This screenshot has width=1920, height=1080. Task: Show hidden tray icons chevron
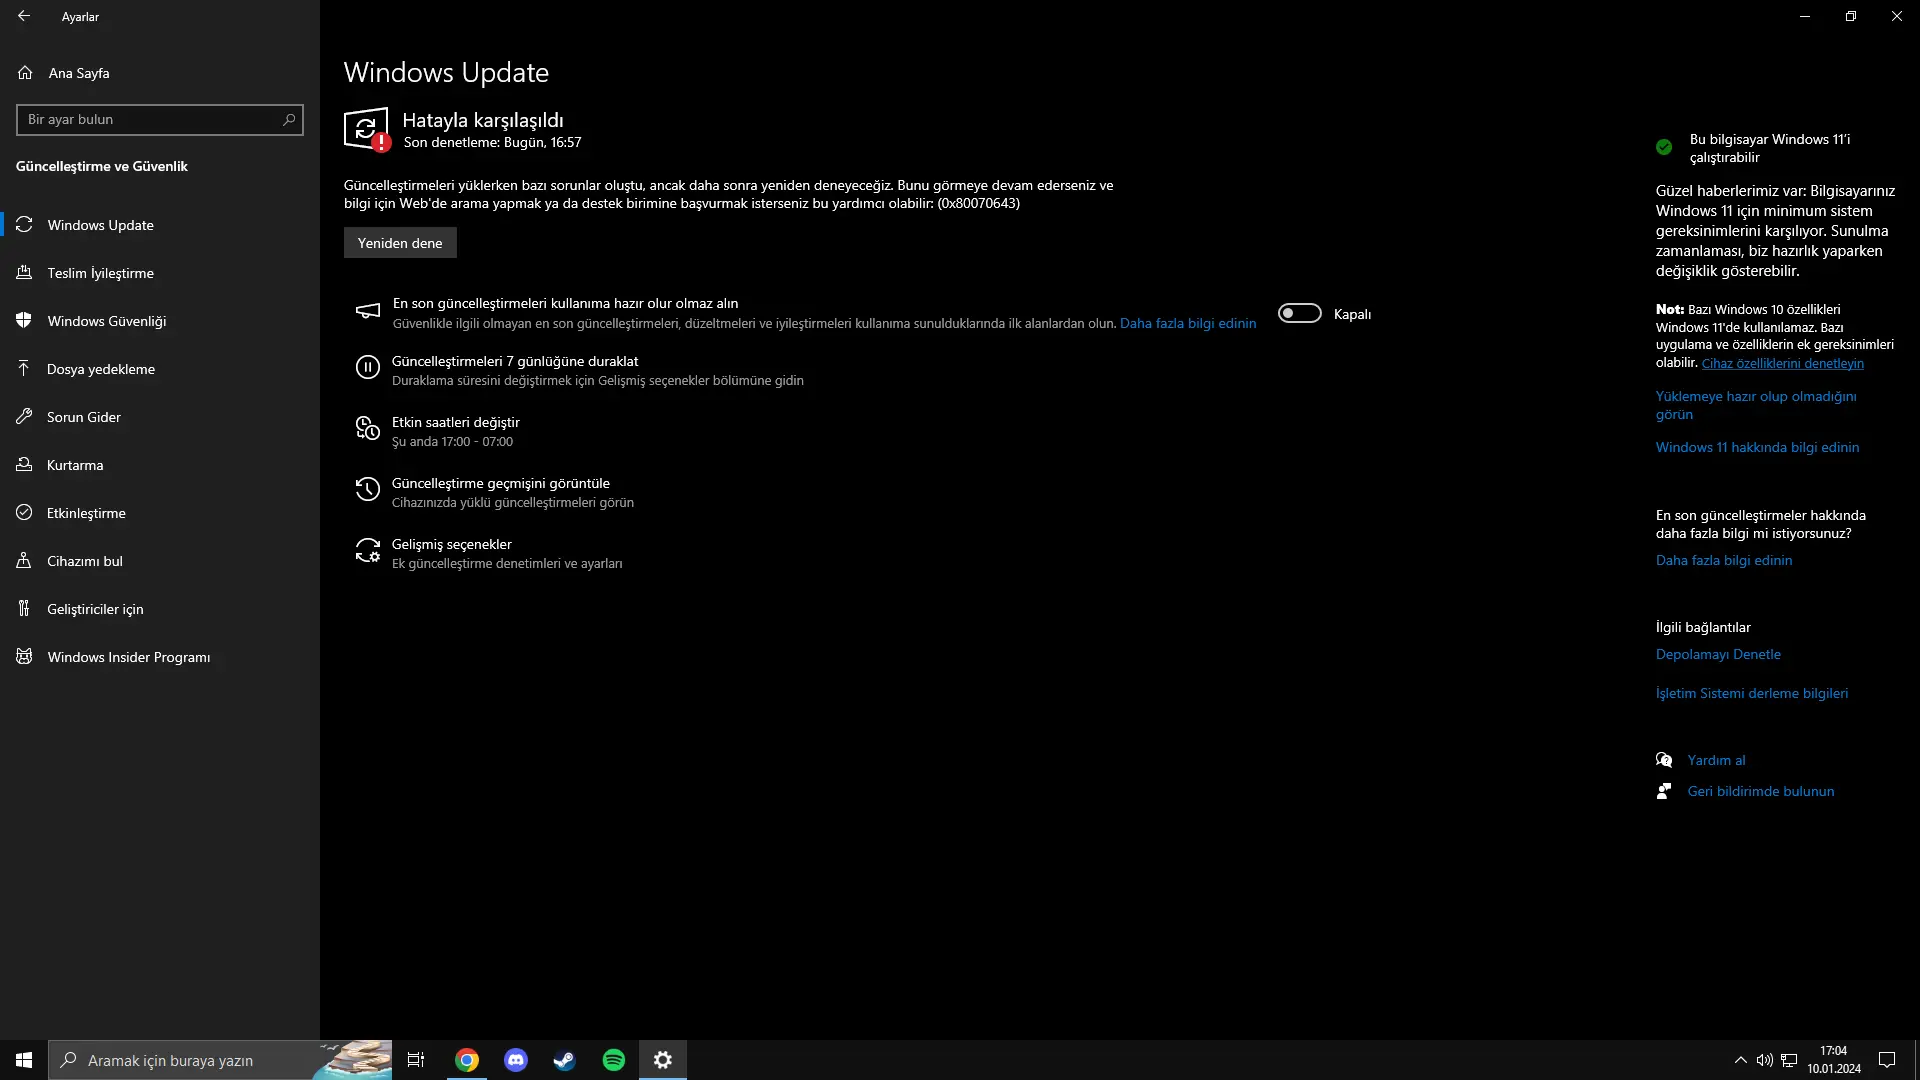(x=1740, y=1060)
